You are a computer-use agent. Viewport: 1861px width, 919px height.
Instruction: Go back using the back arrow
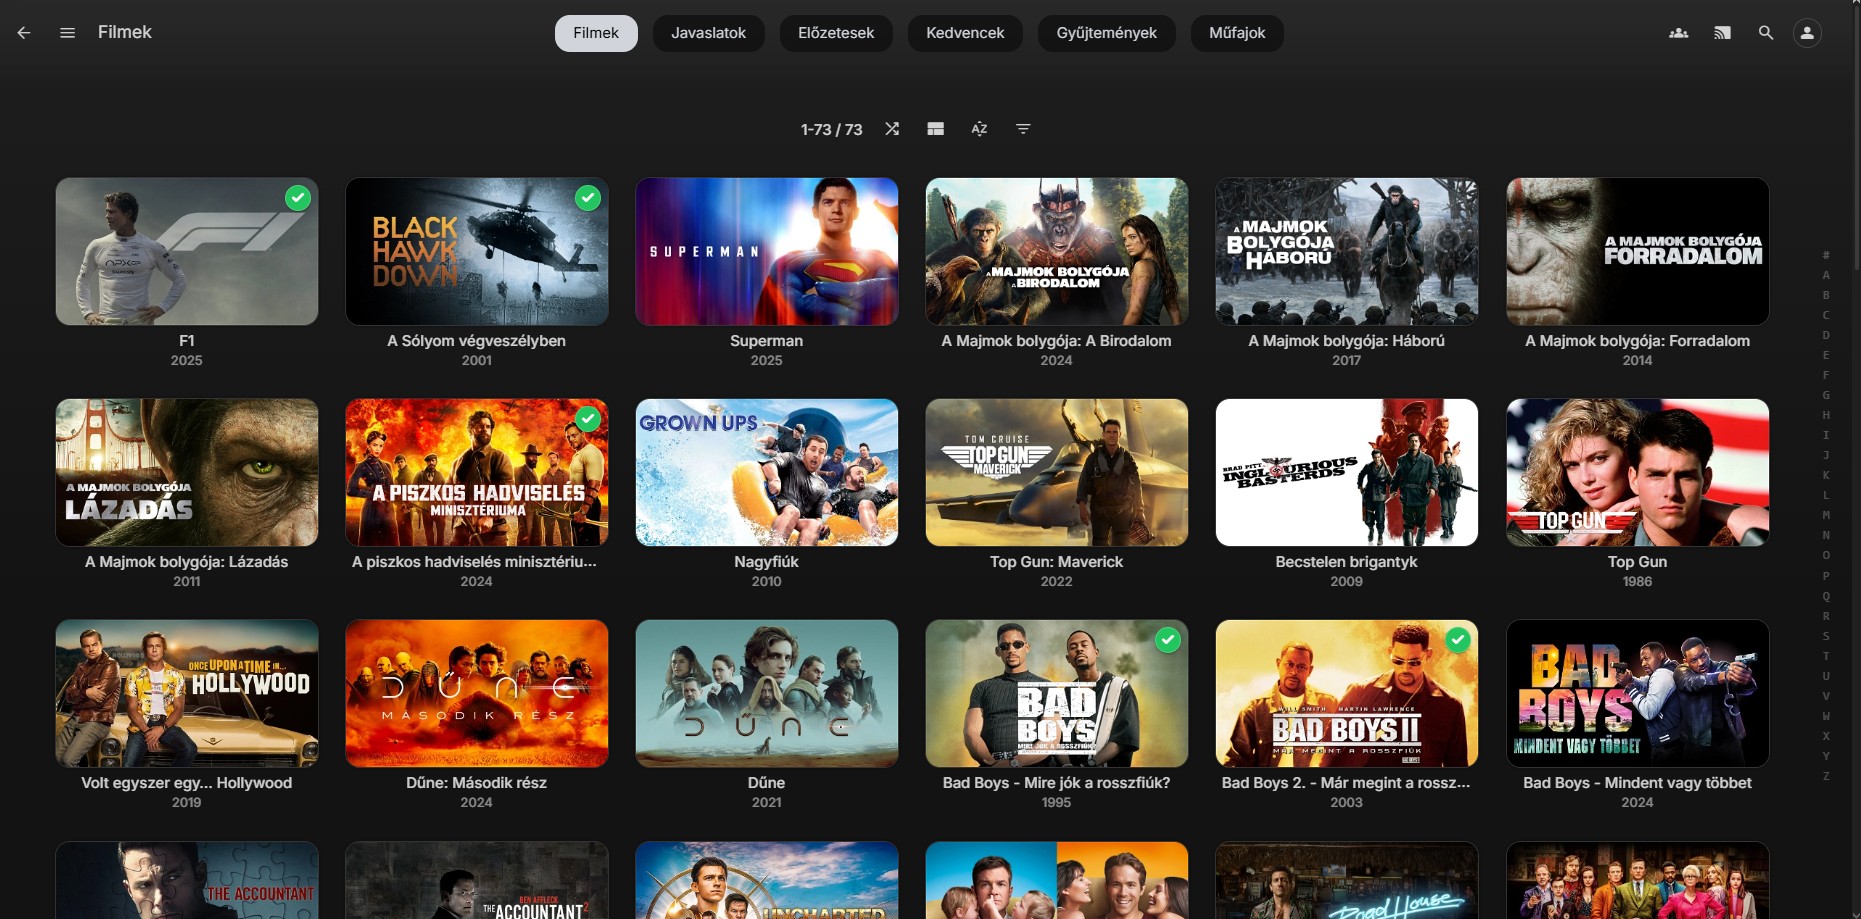click(24, 33)
